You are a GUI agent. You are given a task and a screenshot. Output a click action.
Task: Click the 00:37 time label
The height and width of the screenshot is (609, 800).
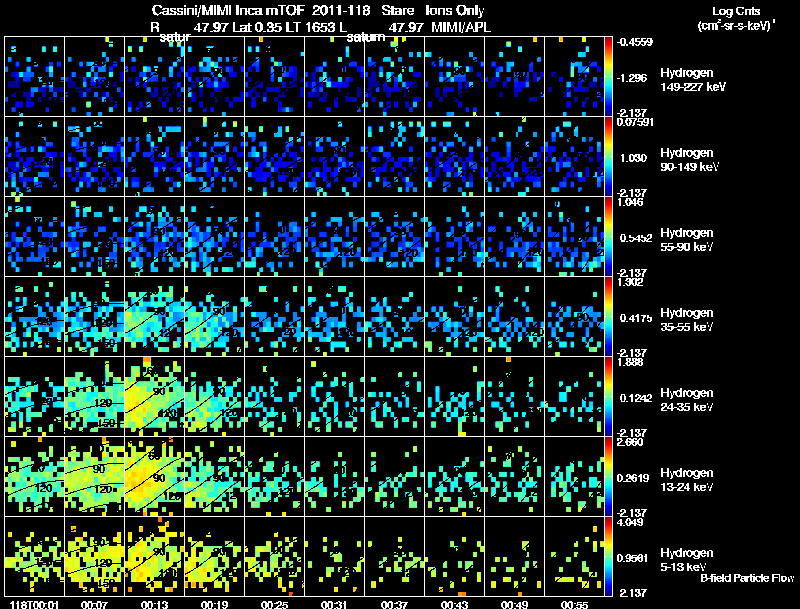[394, 604]
